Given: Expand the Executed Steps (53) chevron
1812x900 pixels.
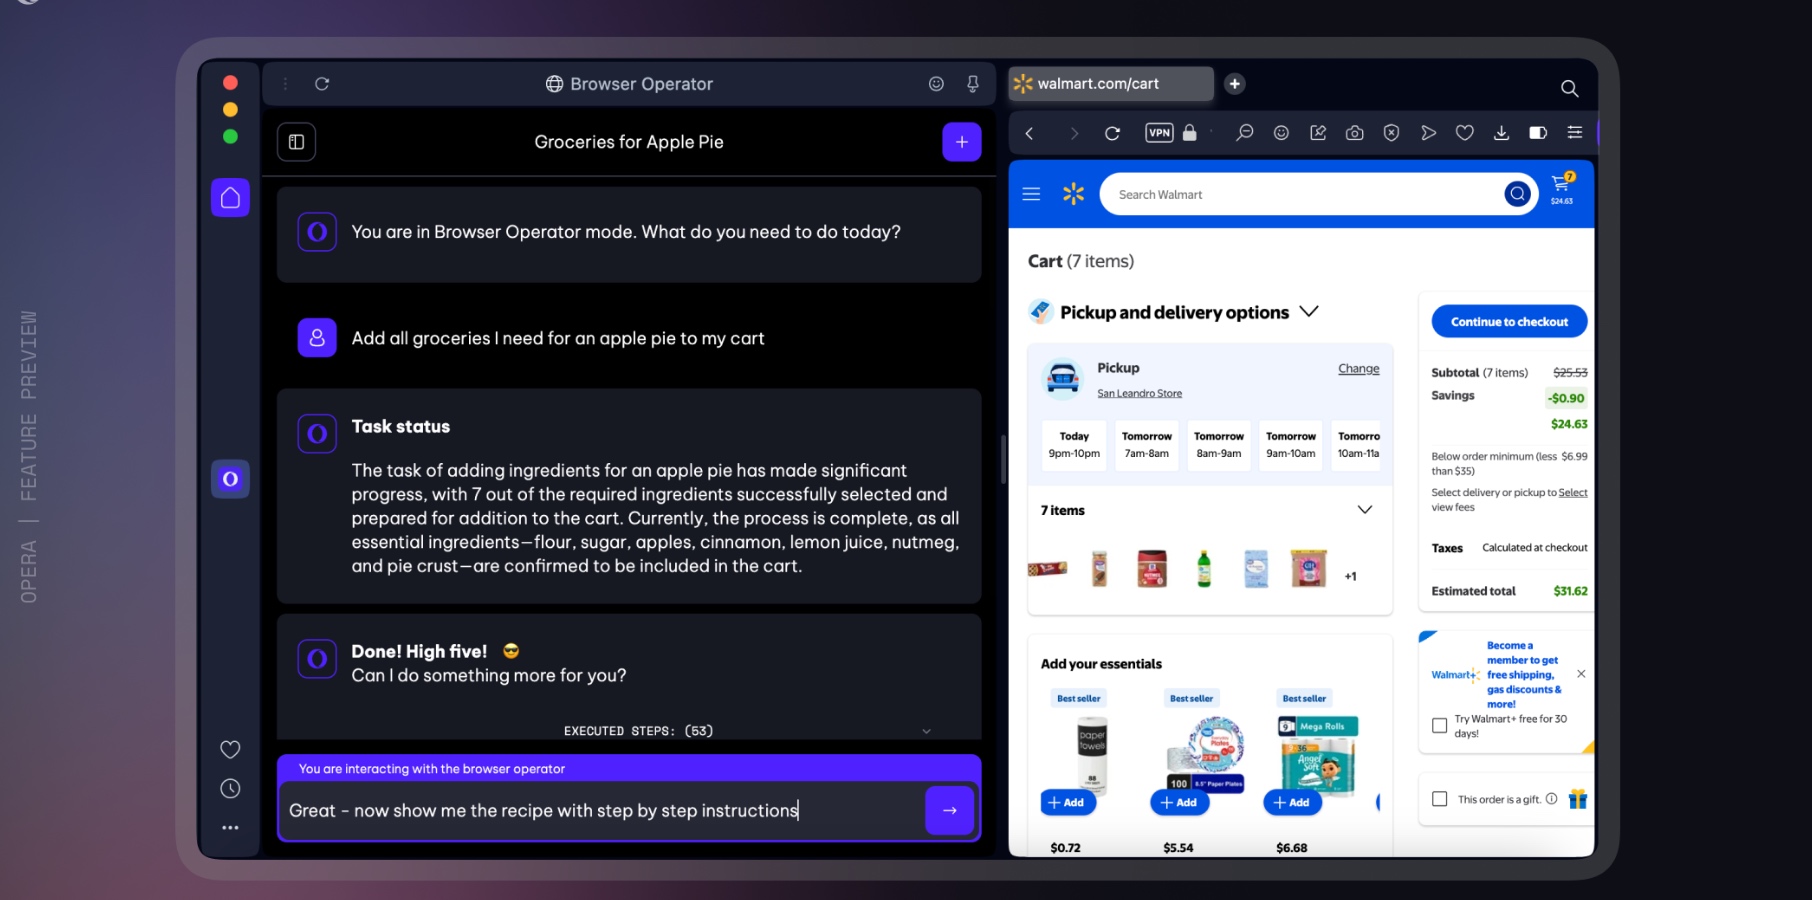Looking at the screenshot, I should point(926,731).
